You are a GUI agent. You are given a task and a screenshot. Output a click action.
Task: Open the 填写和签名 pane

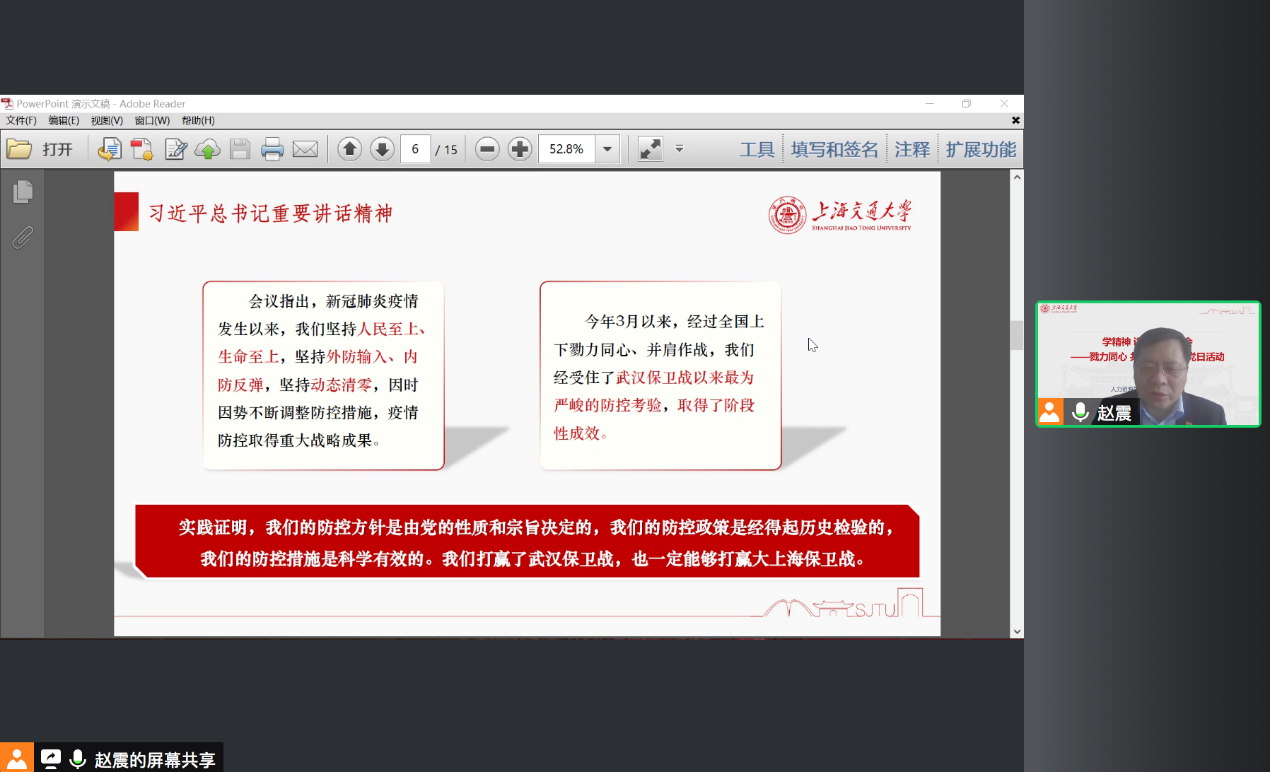point(834,149)
